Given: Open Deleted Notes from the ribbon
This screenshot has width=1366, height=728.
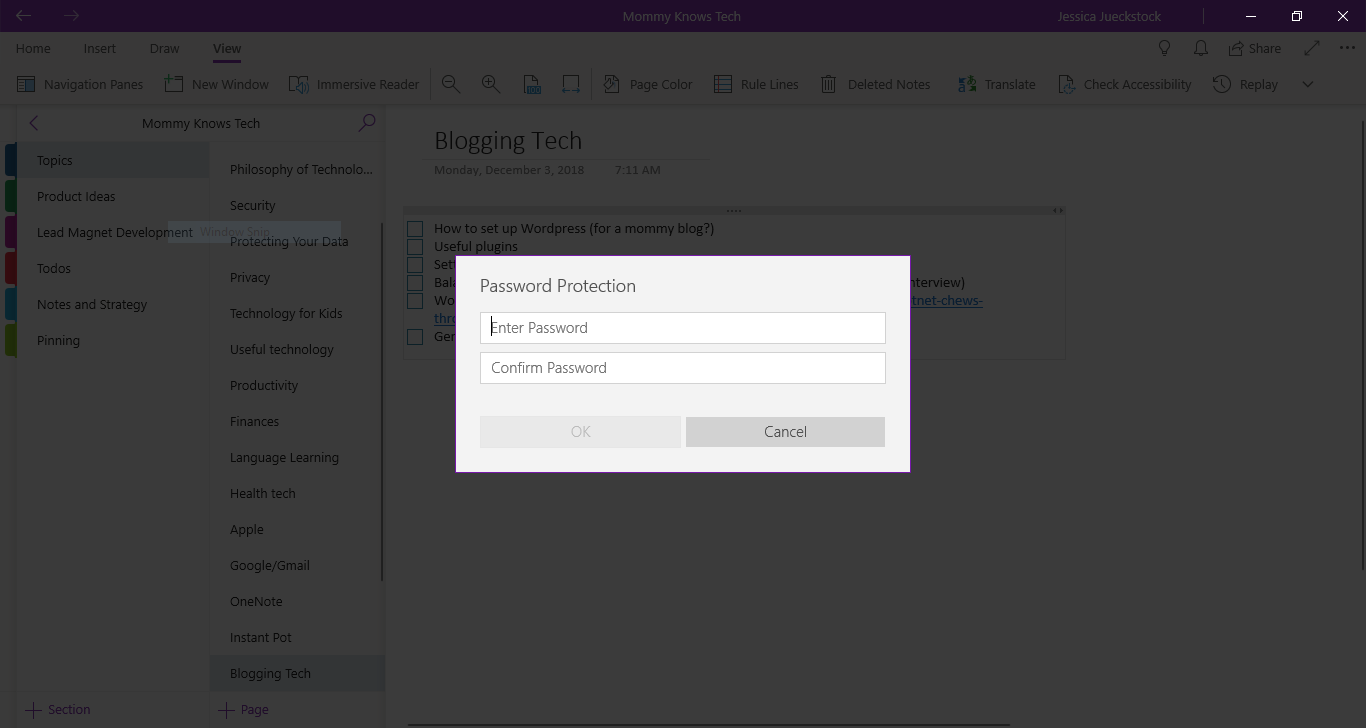Looking at the screenshot, I should (x=875, y=84).
